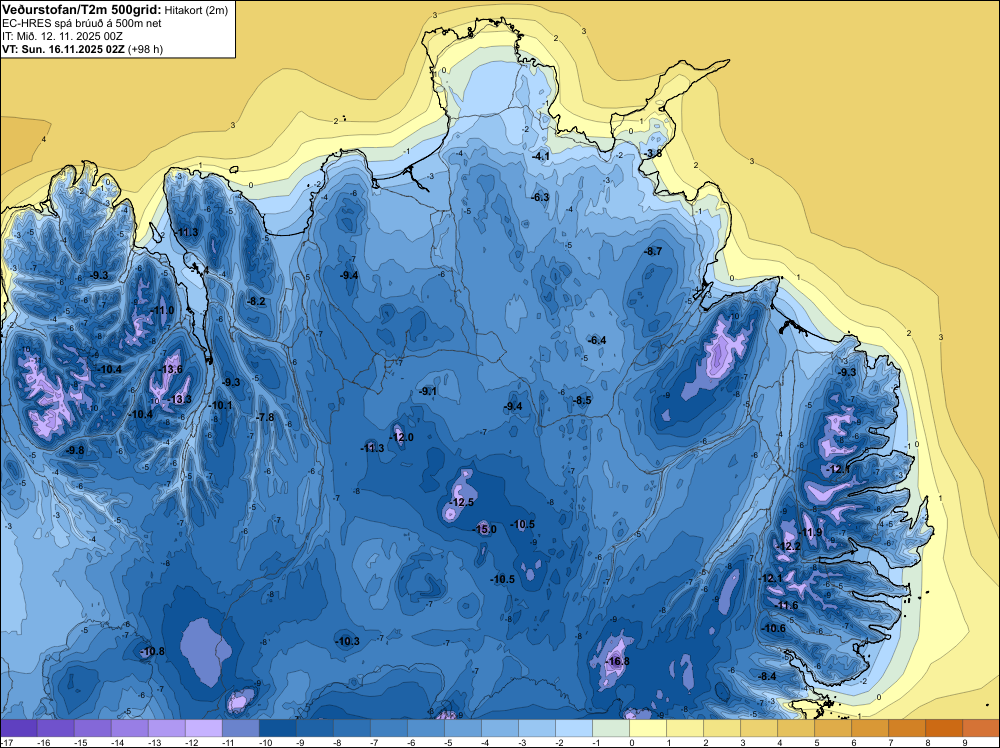Click the -10.1 temperature label
Screen dimensions: 1000x748
coord(221,406)
